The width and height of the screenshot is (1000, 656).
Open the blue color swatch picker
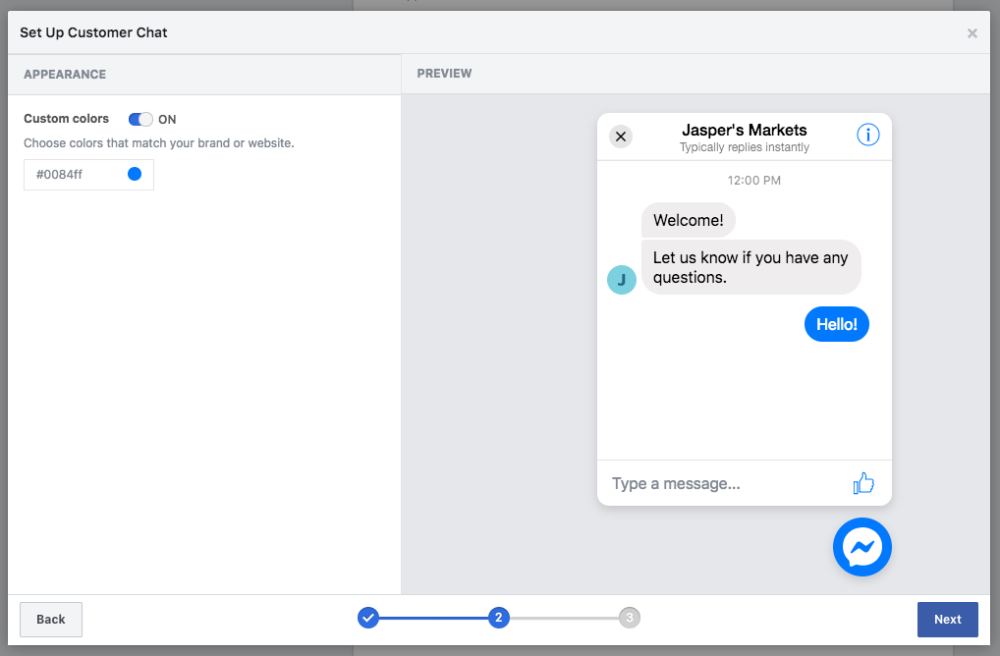(x=135, y=174)
